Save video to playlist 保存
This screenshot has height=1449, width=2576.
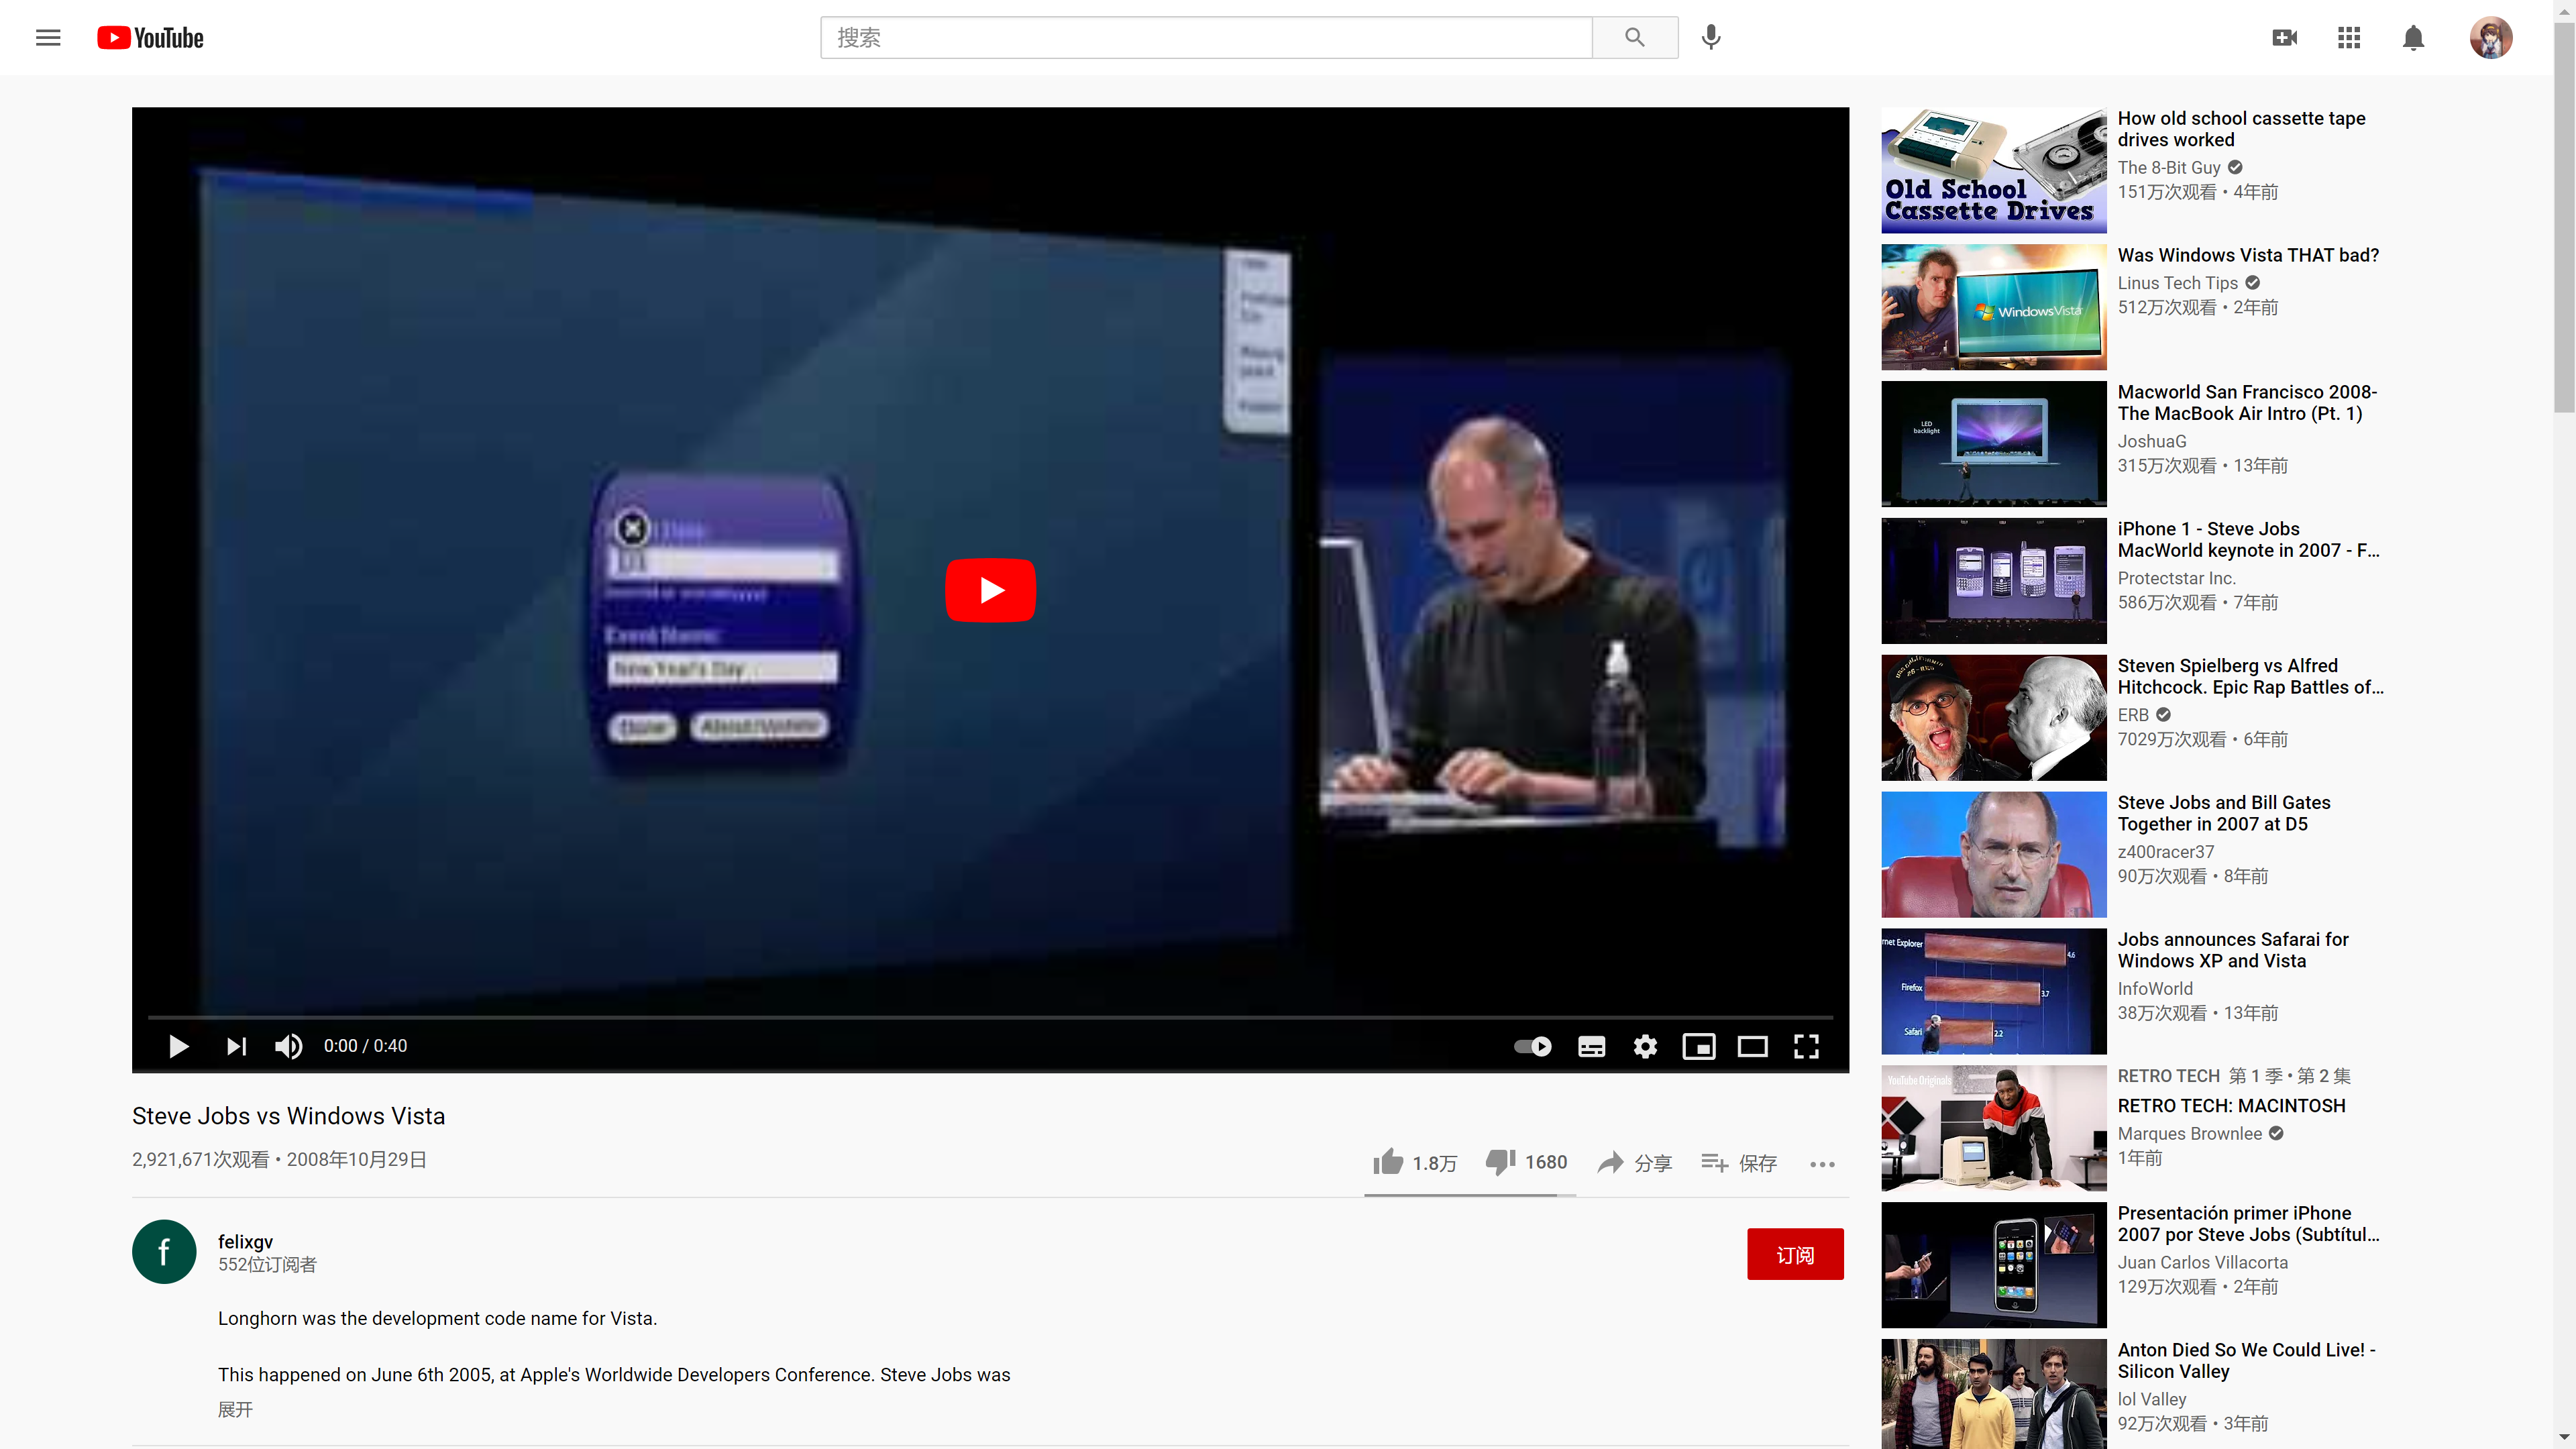[x=1739, y=1162]
